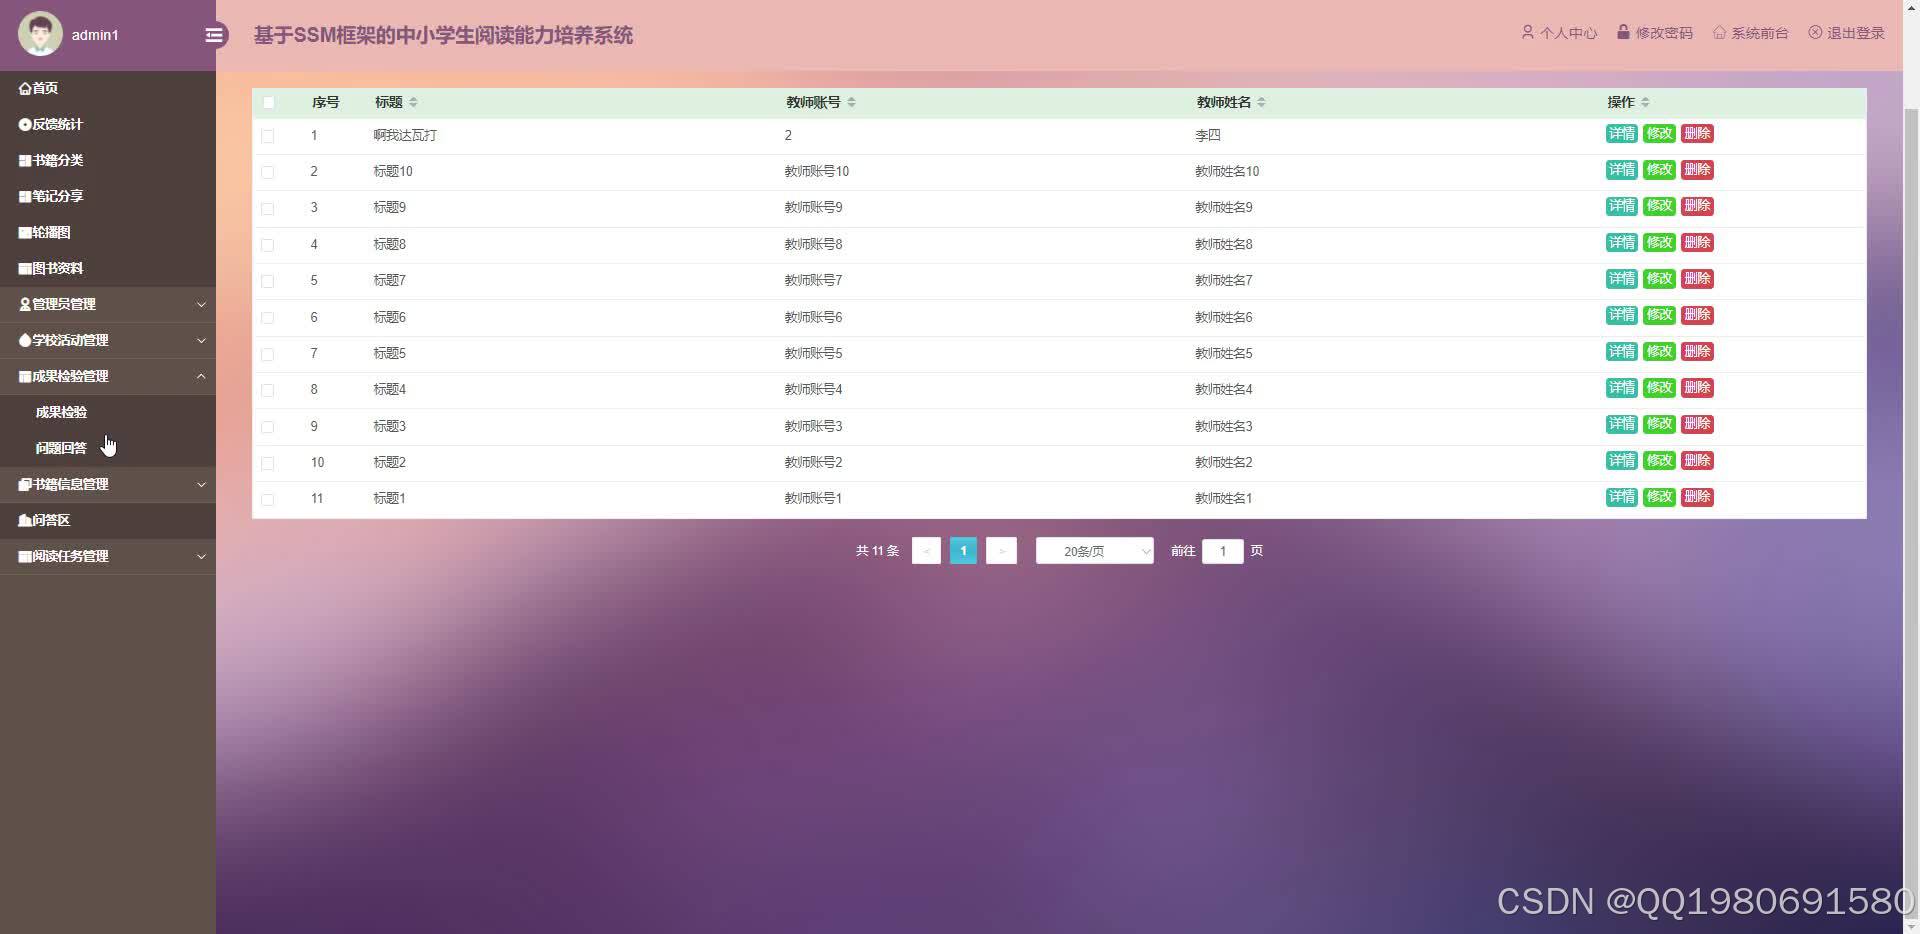
Task: Open 轮播图 settings
Action: click(48, 232)
